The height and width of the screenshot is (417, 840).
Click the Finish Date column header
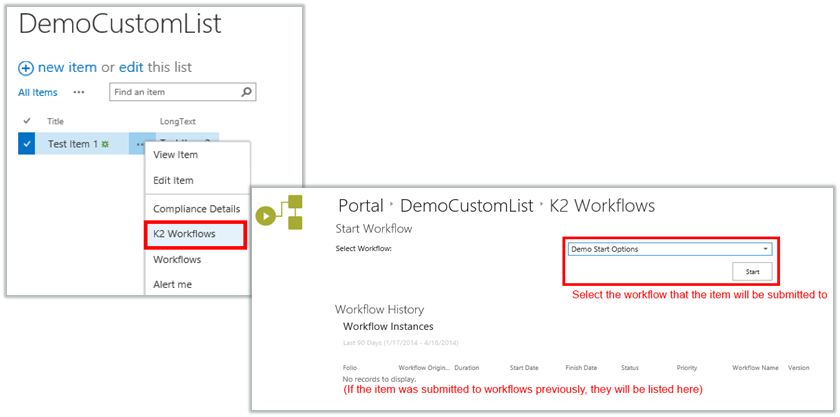581,368
